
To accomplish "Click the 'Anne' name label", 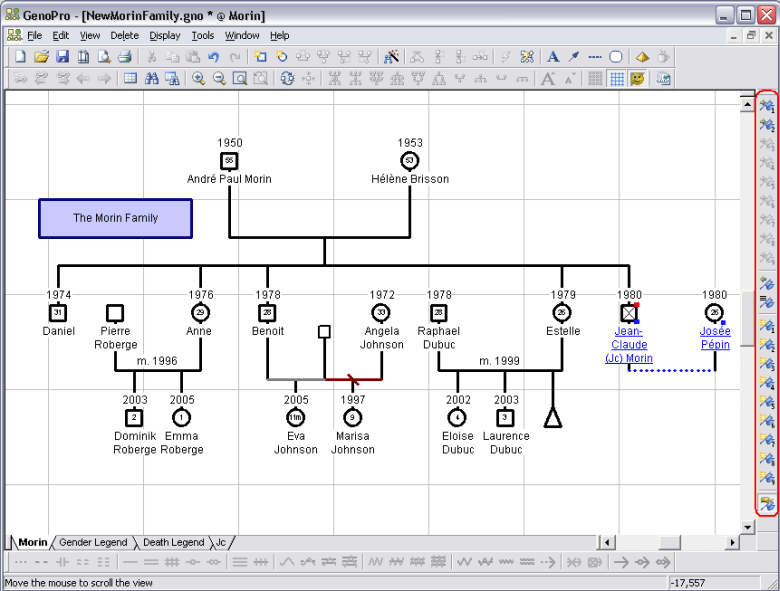I will coord(198,331).
